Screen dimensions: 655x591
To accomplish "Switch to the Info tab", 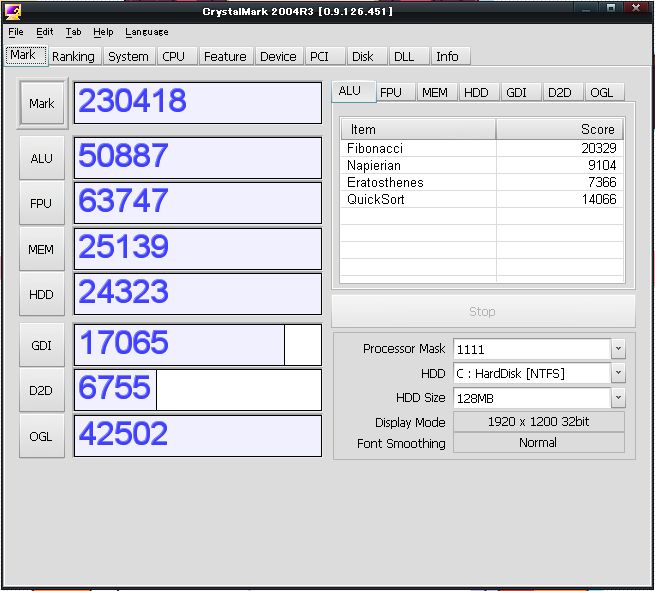I will pyautogui.click(x=450, y=56).
